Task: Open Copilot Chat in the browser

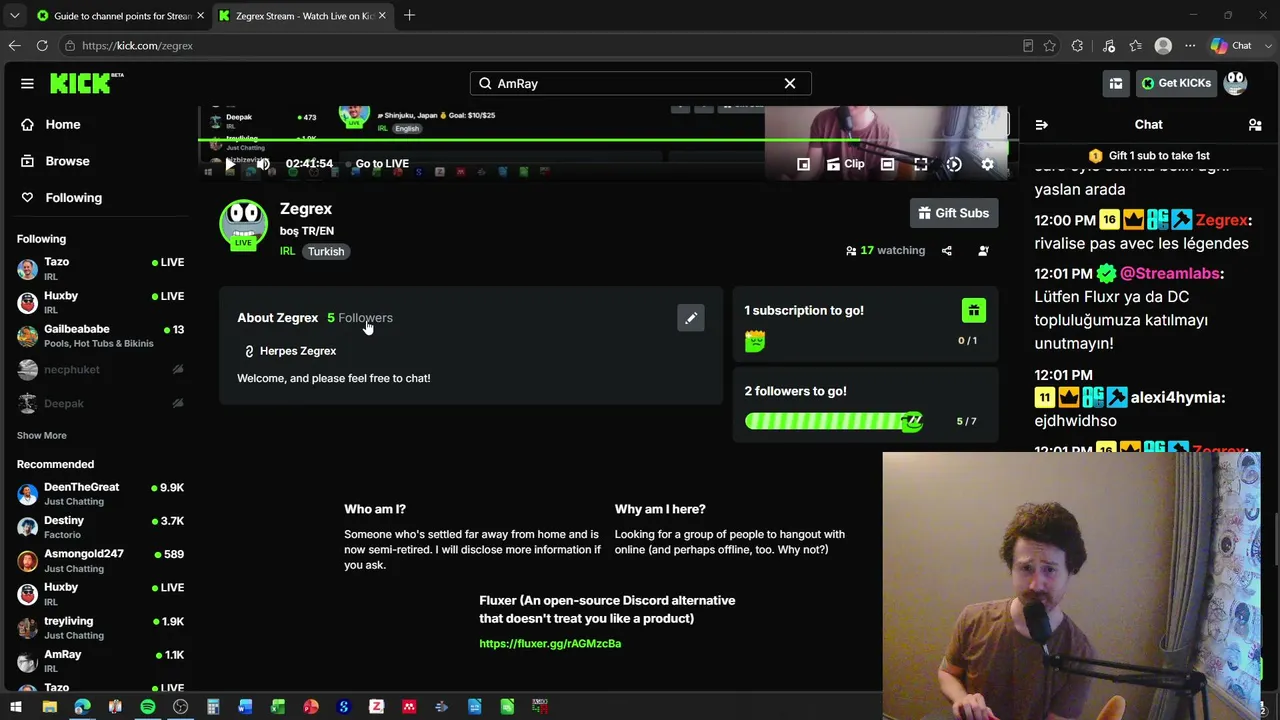Action: [x=1232, y=45]
